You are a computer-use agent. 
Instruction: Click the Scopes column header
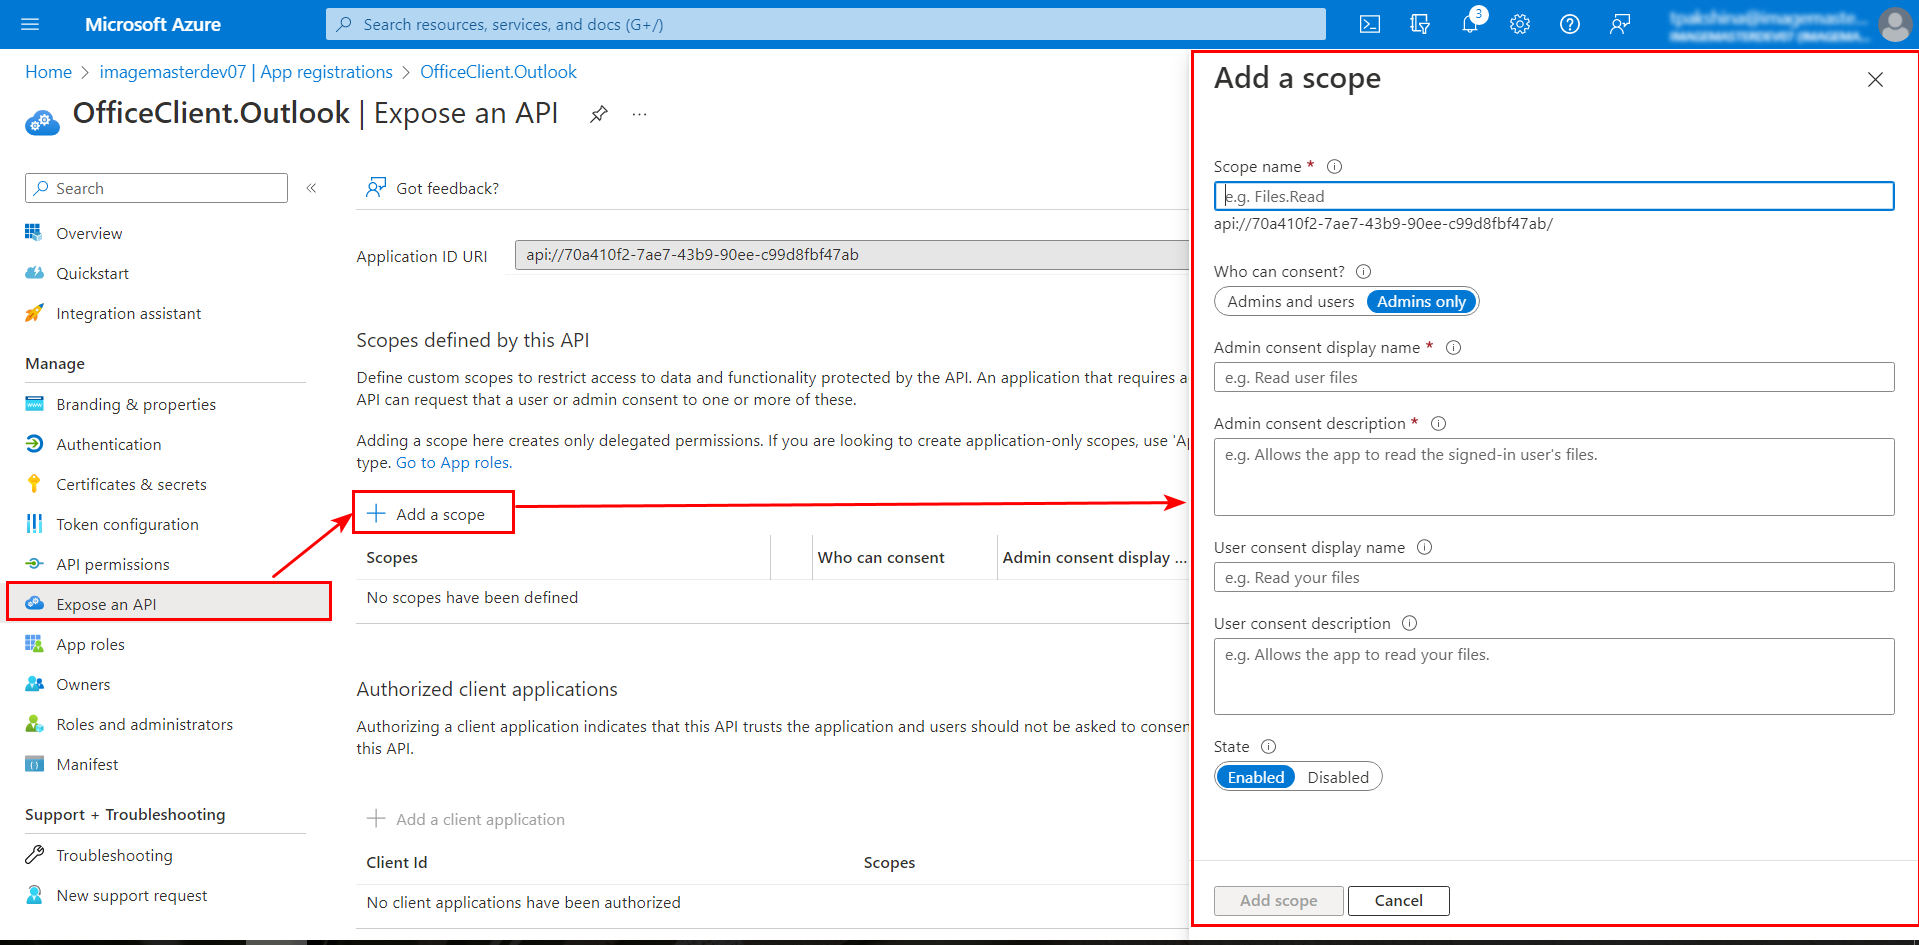coord(392,557)
